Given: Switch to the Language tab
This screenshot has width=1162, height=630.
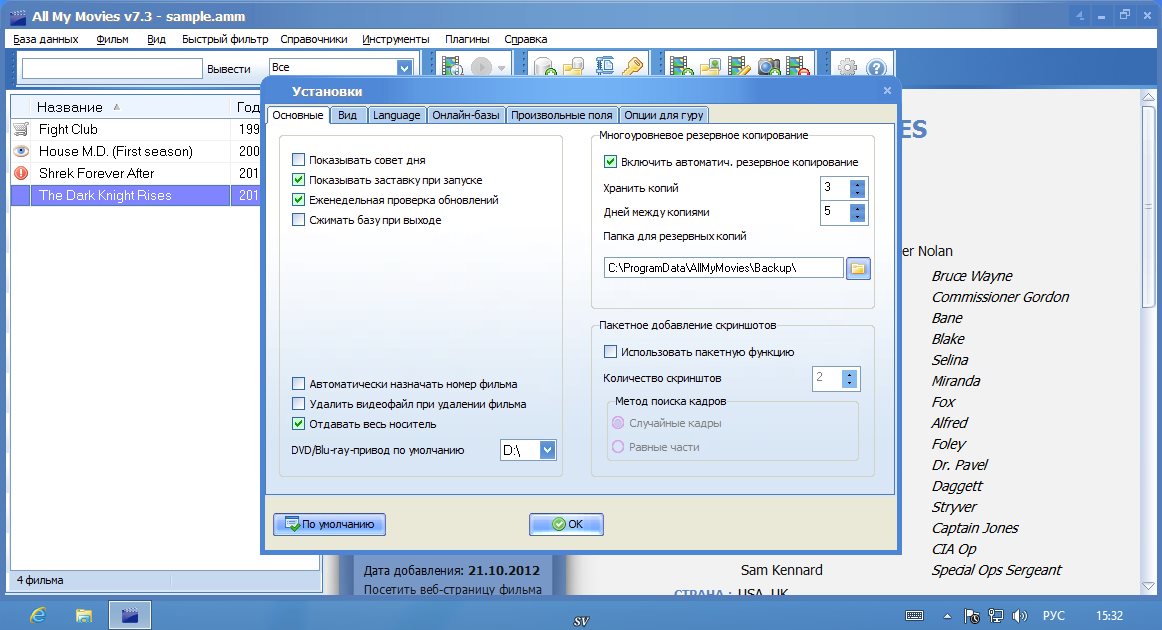Looking at the screenshot, I should (396, 115).
